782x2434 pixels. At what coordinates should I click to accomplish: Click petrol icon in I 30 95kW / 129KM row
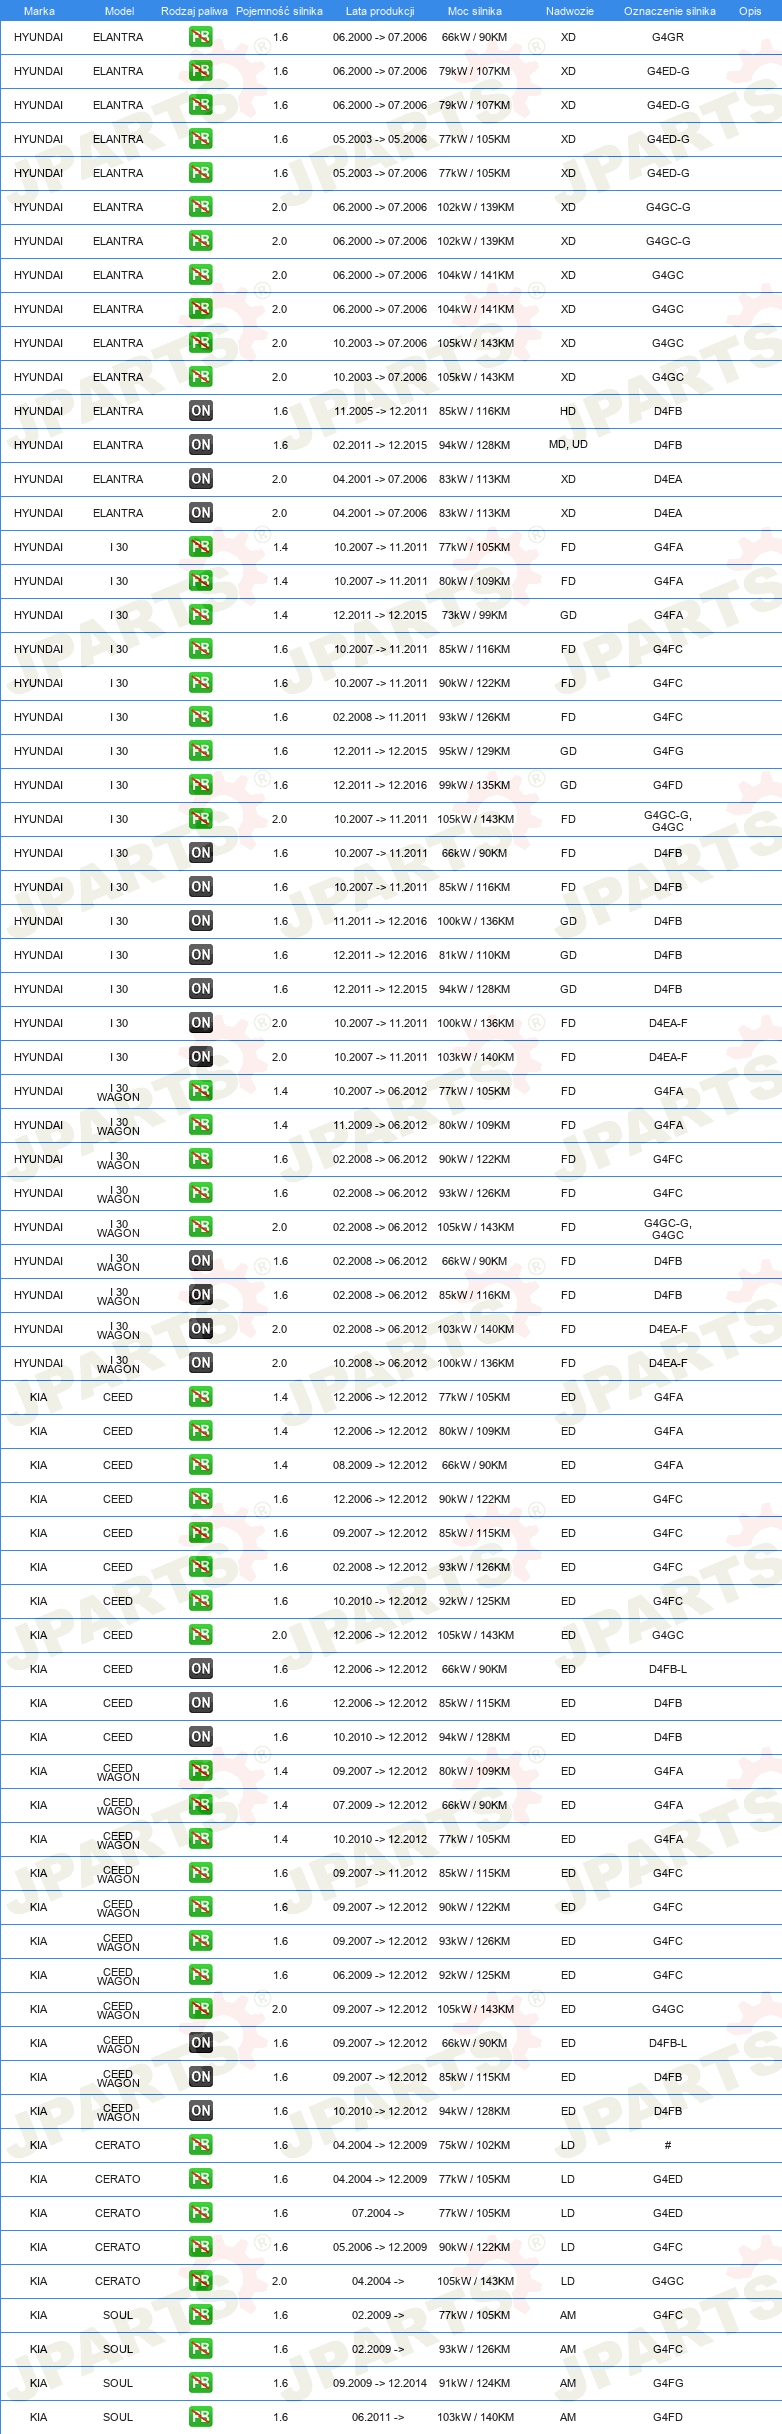[x=200, y=751]
